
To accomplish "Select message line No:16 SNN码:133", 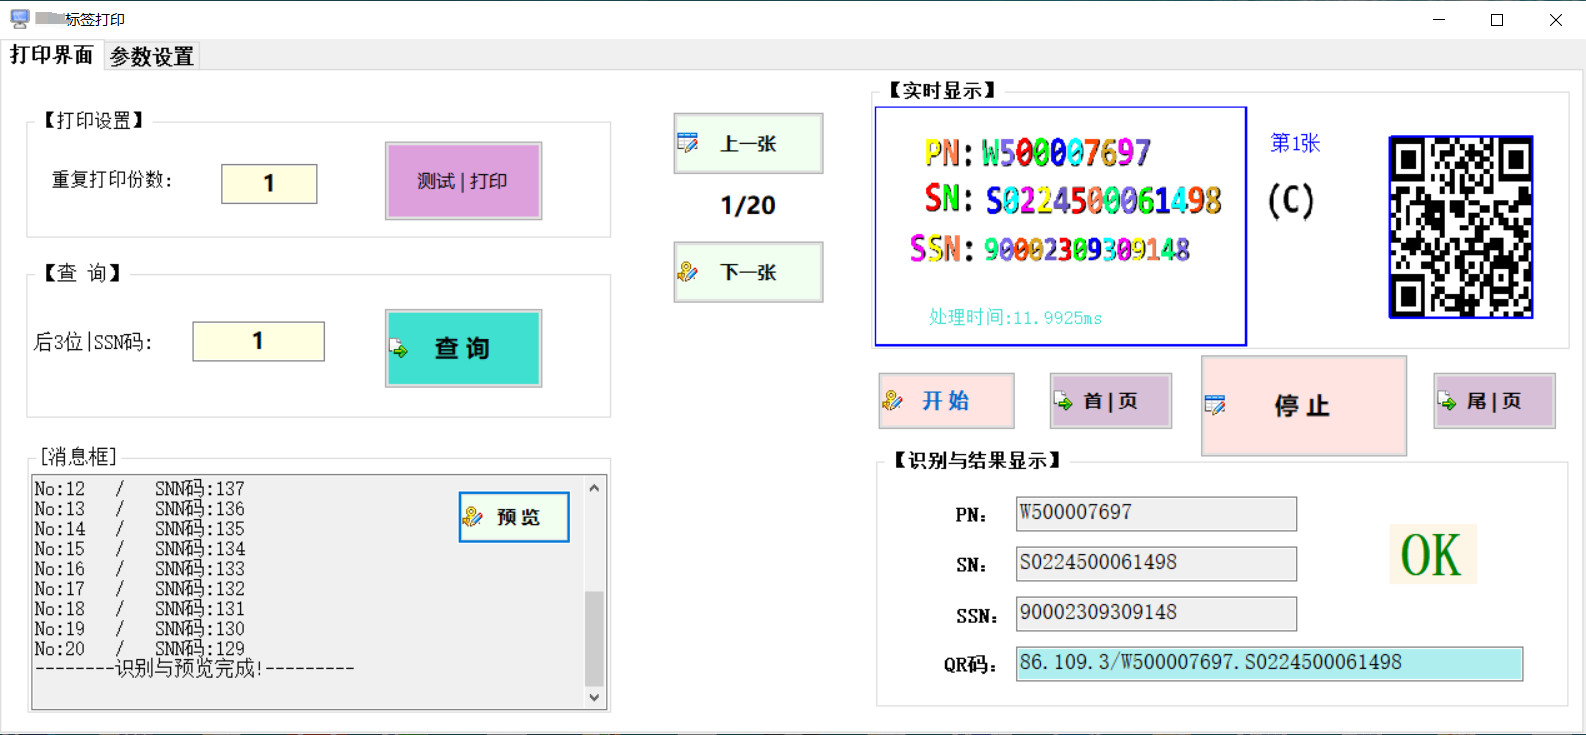I will (x=139, y=569).
